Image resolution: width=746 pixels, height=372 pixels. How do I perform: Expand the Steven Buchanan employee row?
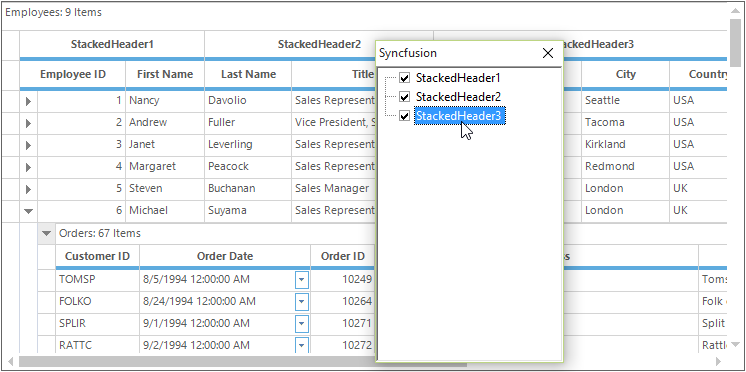[29, 189]
